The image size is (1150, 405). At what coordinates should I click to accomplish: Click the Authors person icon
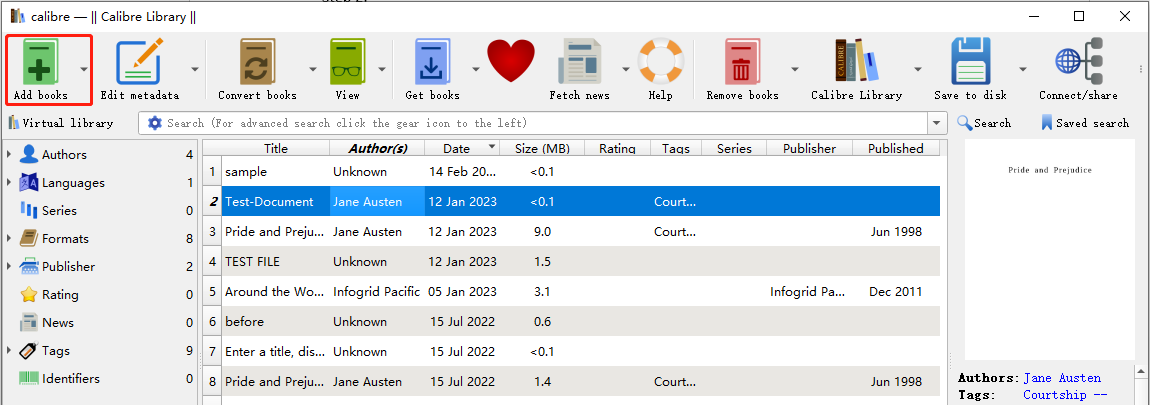(29, 154)
